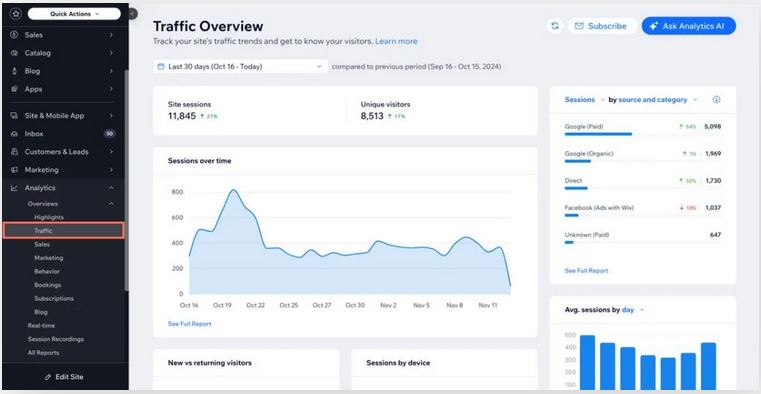Expand the Sales sidebar section chevron
Viewport: 761px width, 394px height.
[111, 35]
